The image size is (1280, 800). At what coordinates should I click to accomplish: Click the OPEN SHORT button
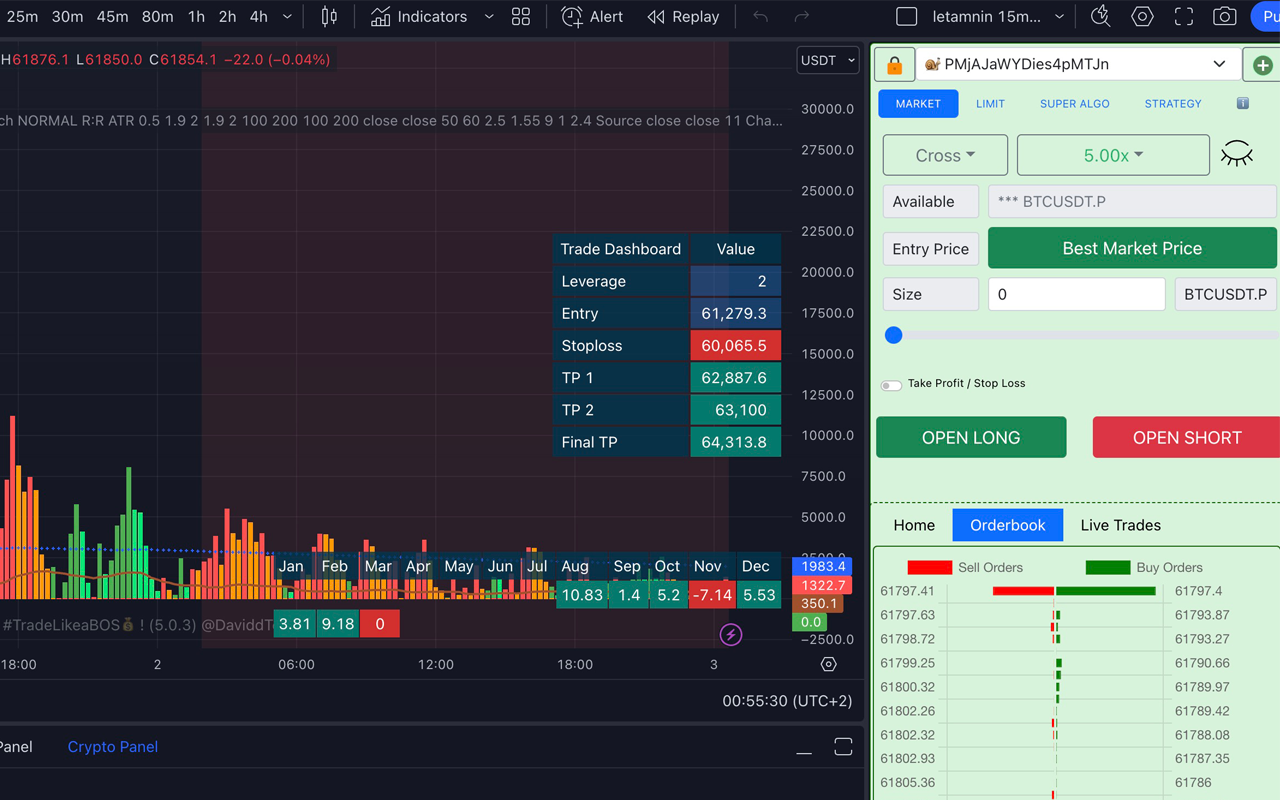(1186, 438)
